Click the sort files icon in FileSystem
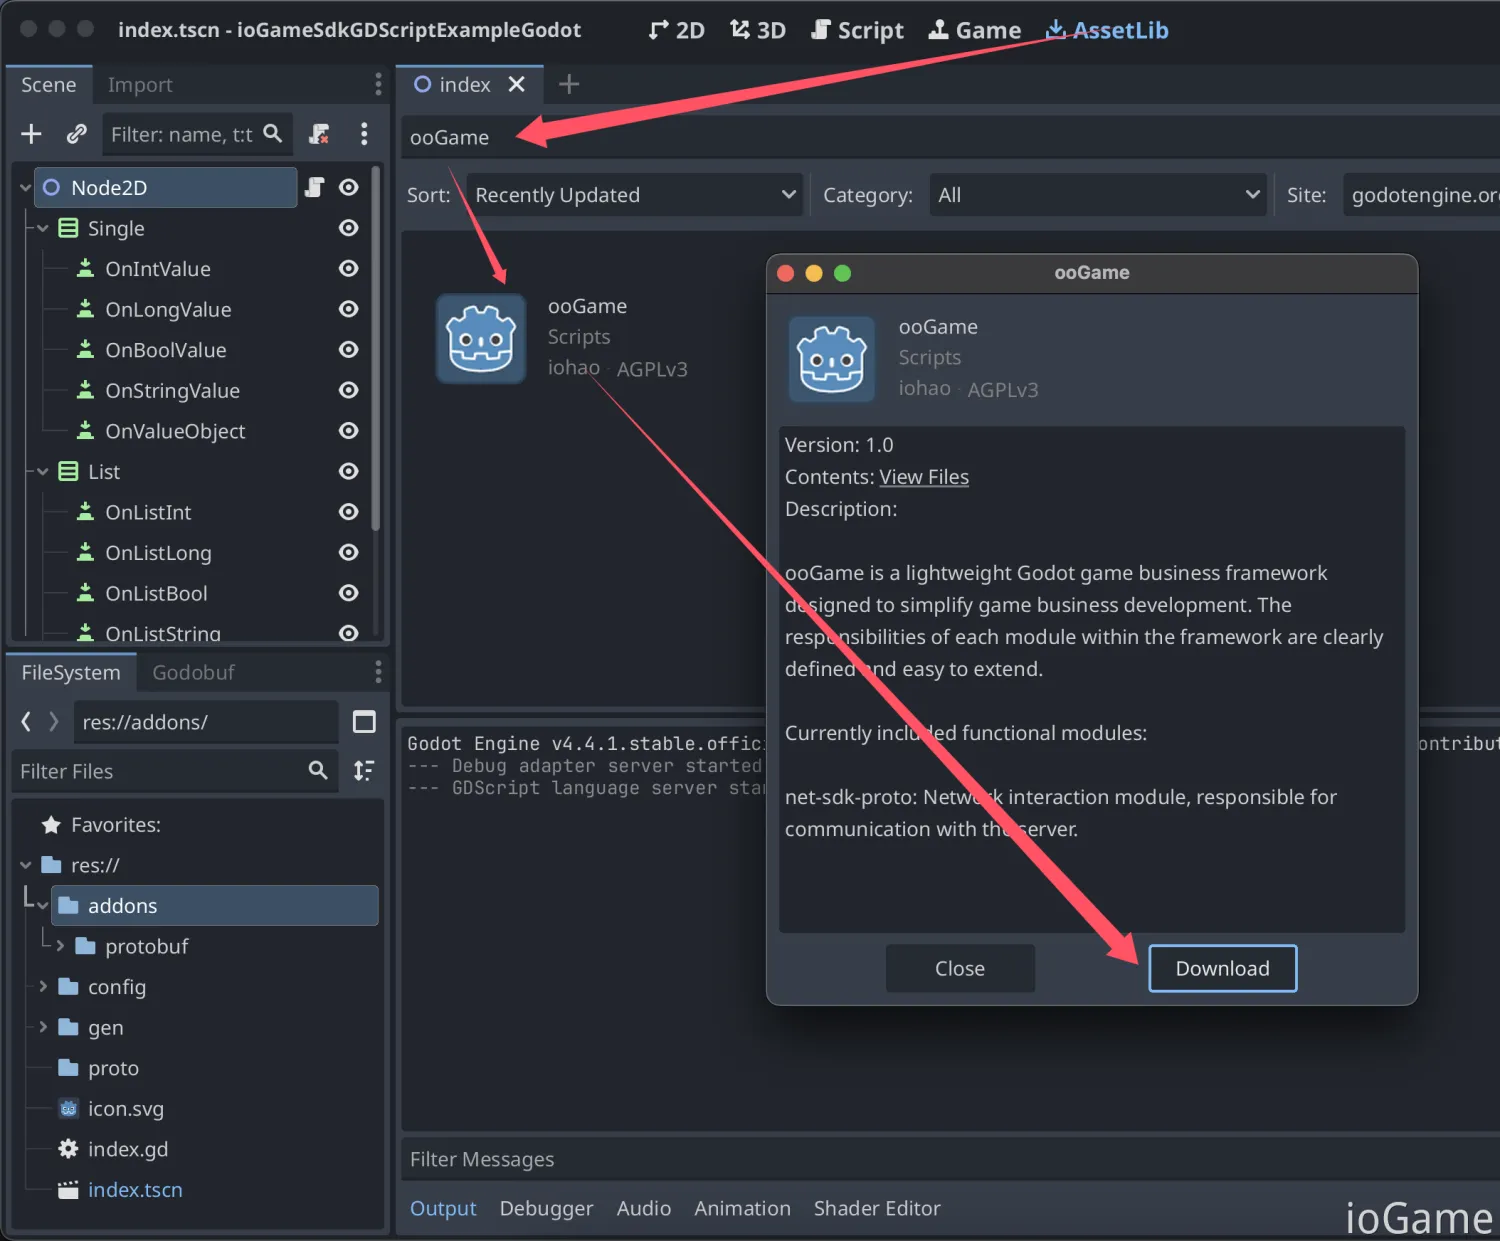Viewport: 1500px width, 1241px height. (x=364, y=771)
